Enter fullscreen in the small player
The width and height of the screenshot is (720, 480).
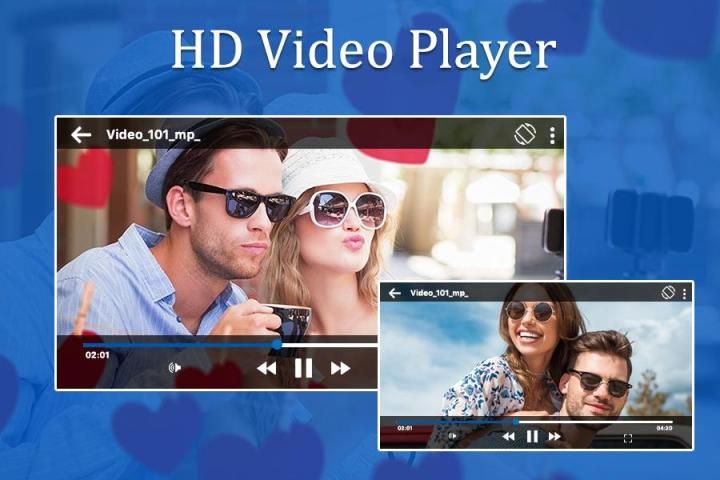[x=628, y=438]
